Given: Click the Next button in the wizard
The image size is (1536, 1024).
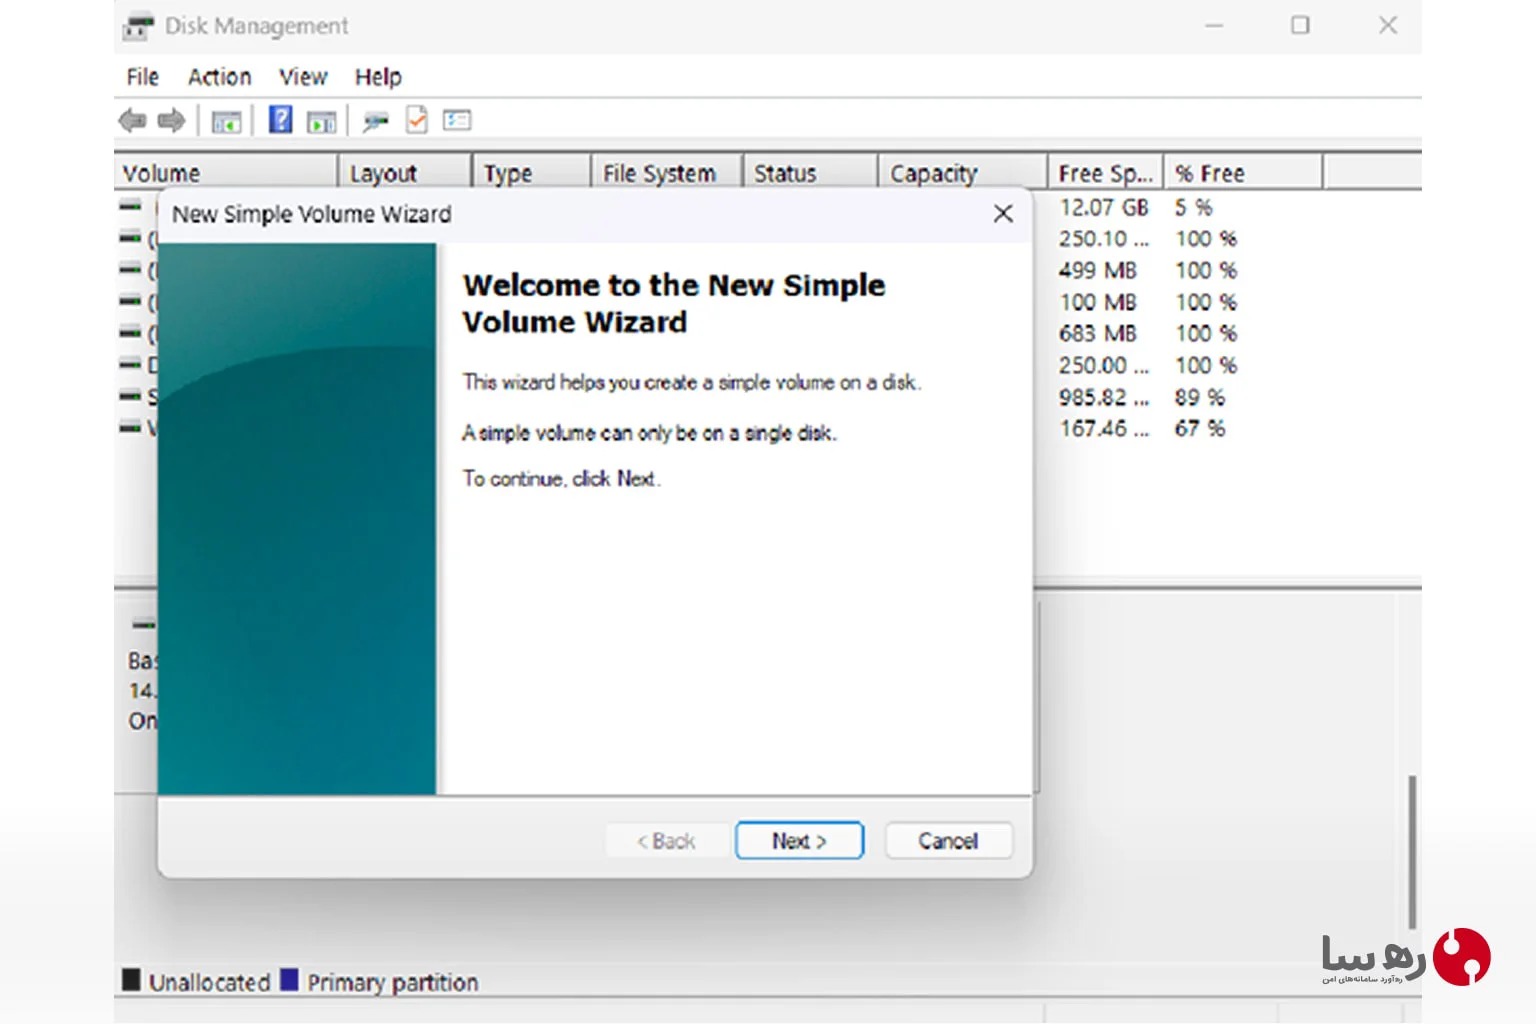Looking at the screenshot, I should click(799, 841).
